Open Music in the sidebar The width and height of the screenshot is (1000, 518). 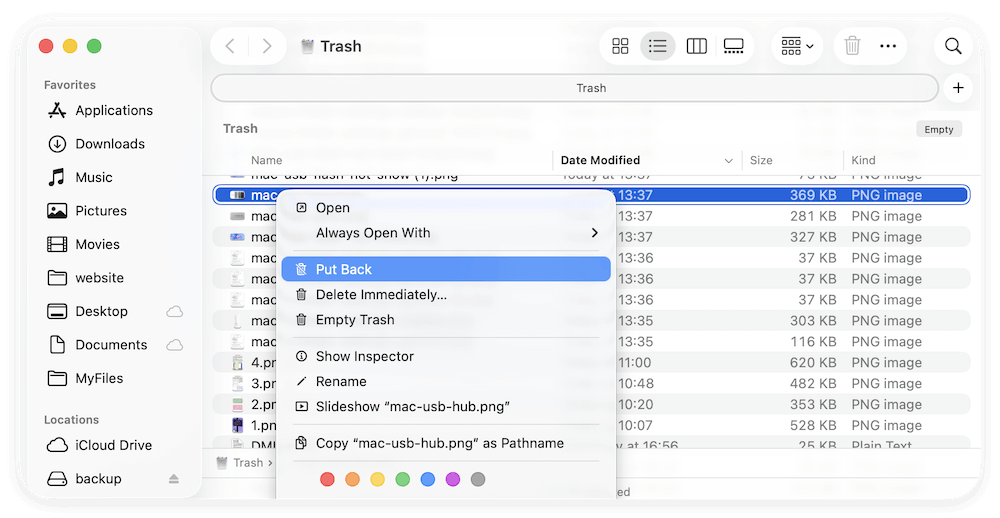(80, 177)
